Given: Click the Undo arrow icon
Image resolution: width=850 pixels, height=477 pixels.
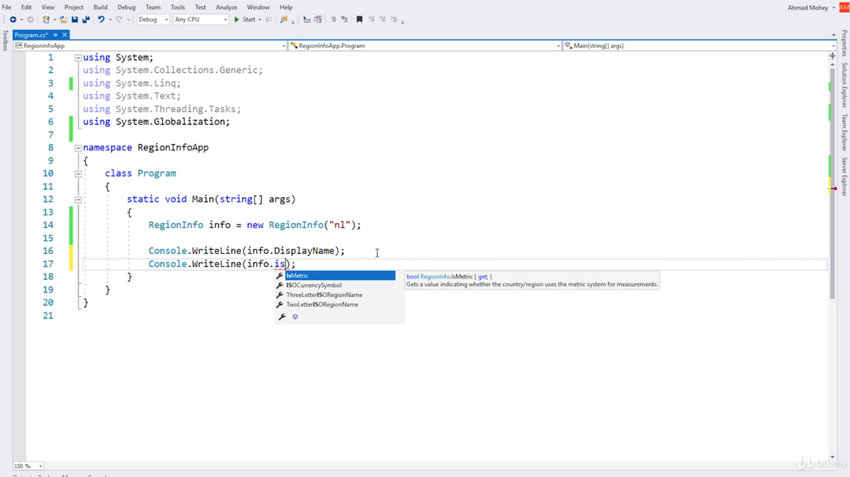Looking at the screenshot, I should pyautogui.click(x=101, y=20).
